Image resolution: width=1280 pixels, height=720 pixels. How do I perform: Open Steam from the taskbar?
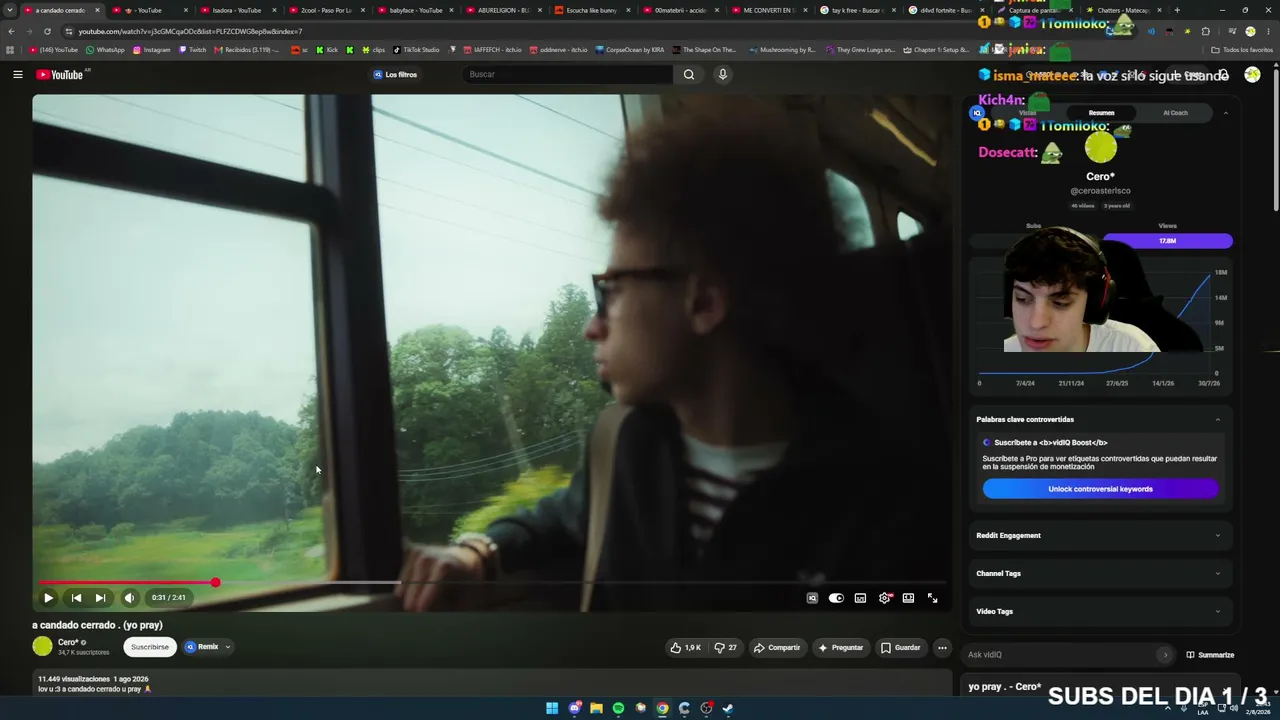(x=728, y=709)
